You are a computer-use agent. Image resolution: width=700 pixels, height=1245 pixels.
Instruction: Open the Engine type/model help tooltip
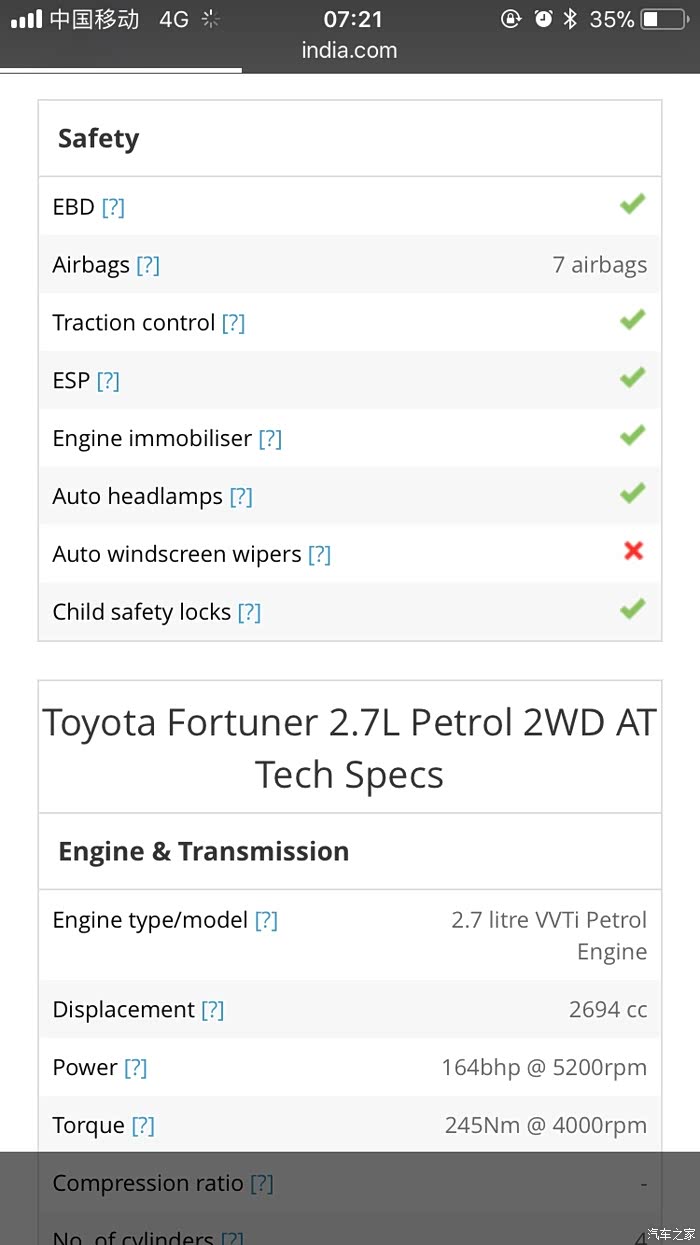pos(266,920)
